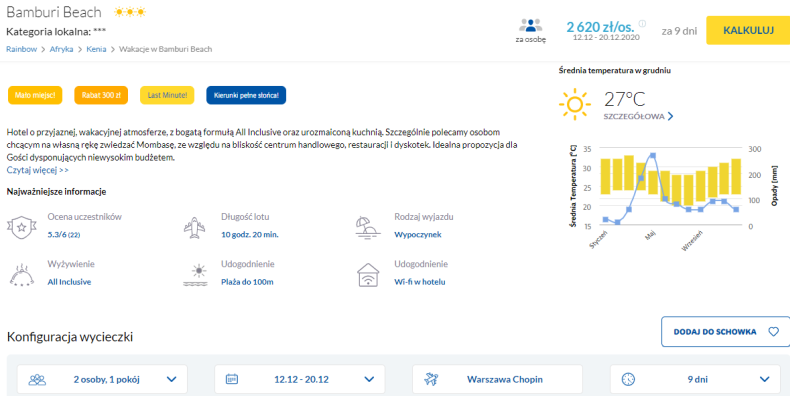Image resolution: width=790 pixels, height=396 pixels.
Task: Click the 'za osobę' people icon
Action: pos(530,25)
